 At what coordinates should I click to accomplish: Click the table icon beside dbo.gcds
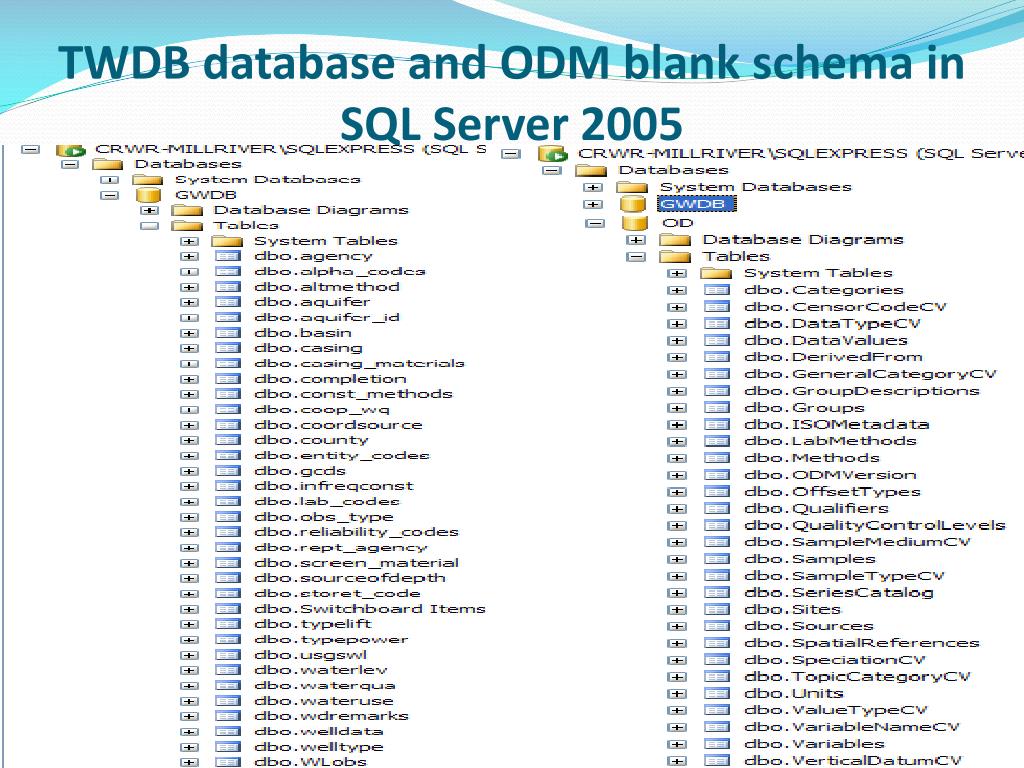(228, 471)
